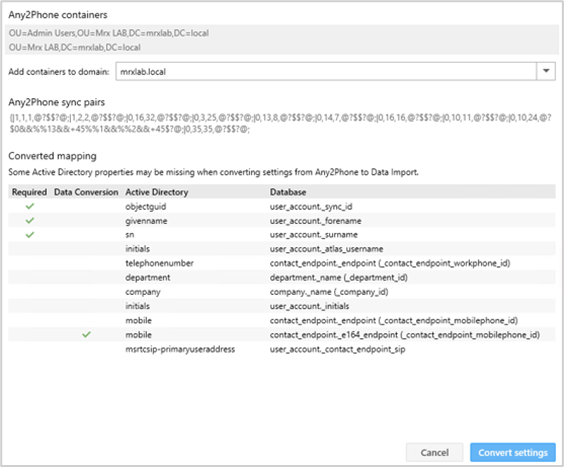The image size is (564, 467).
Task: Click department._name database cell
Action: point(338,277)
